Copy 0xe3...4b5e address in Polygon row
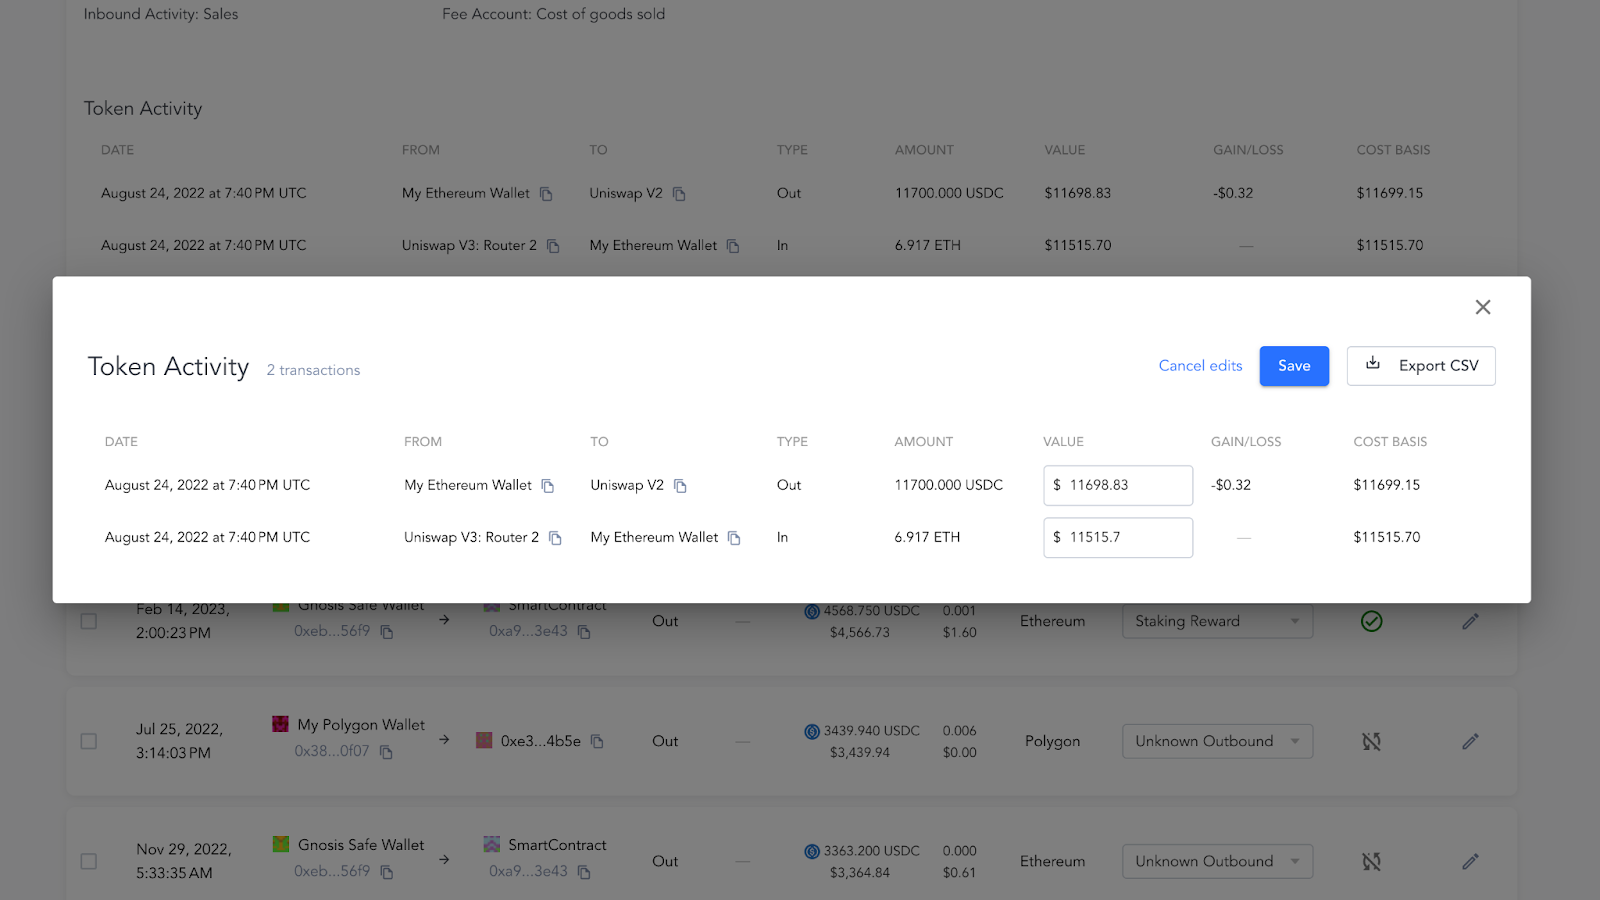1600x900 pixels. (x=597, y=741)
